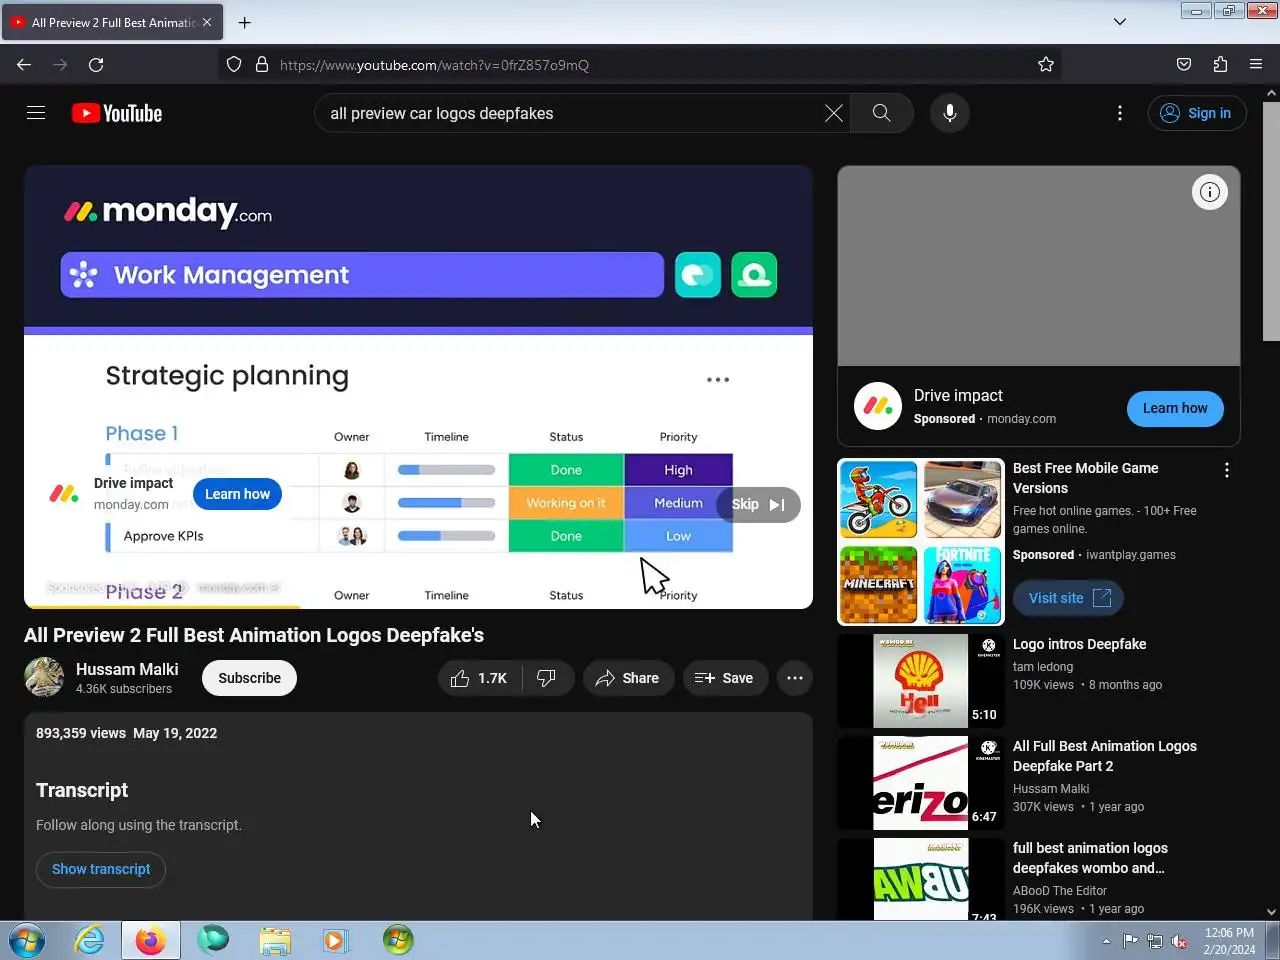Open Firefox Pocket save icon
The height and width of the screenshot is (960, 1280).
pos(1184,65)
